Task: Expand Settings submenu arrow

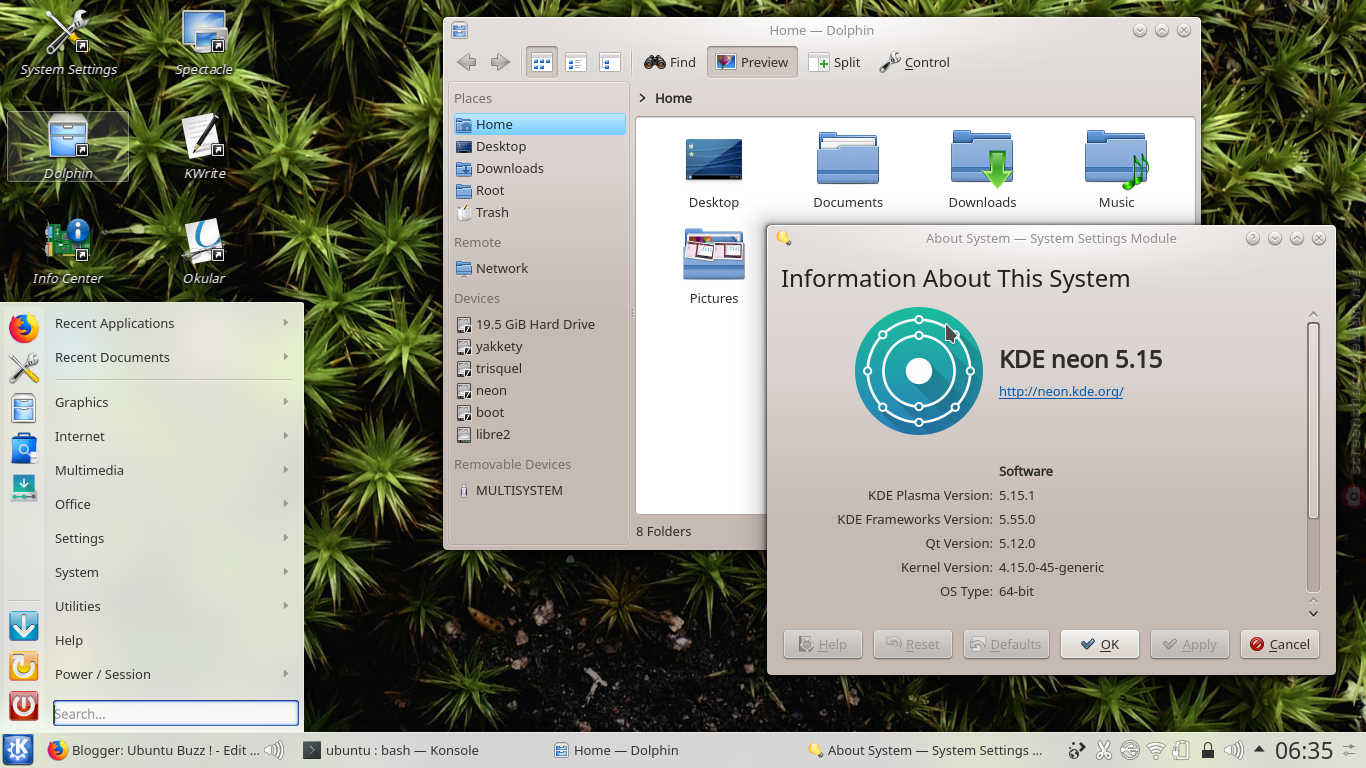Action: pos(286,538)
